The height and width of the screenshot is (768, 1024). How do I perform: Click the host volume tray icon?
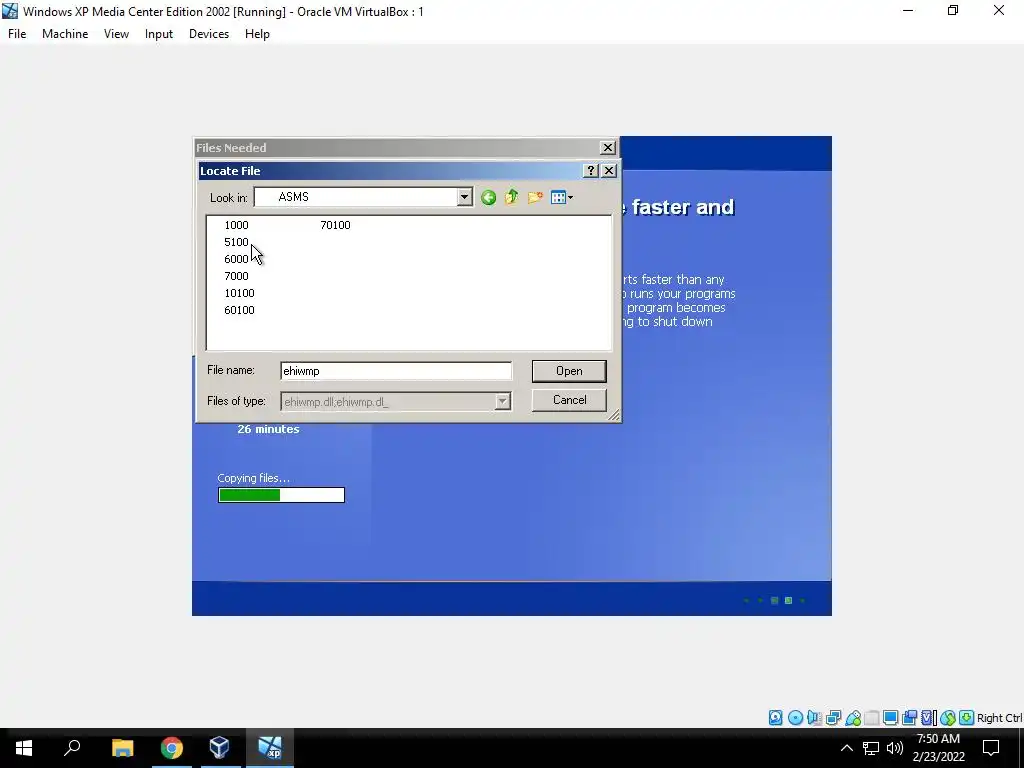point(895,748)
